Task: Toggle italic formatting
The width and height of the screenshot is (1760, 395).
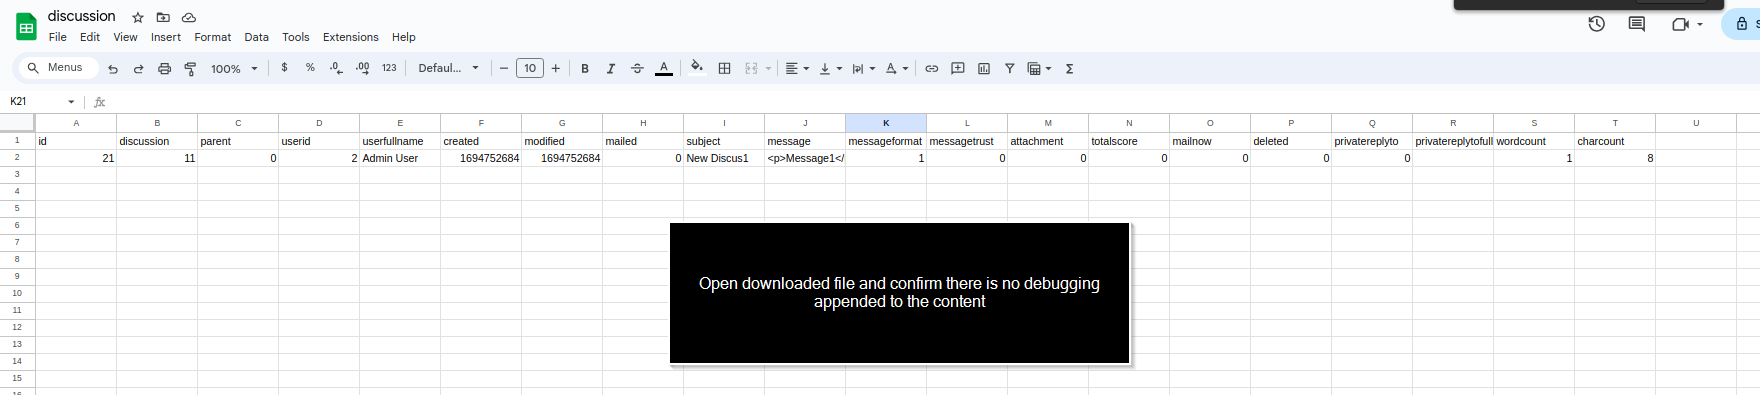Action: (x=611, y=69)
